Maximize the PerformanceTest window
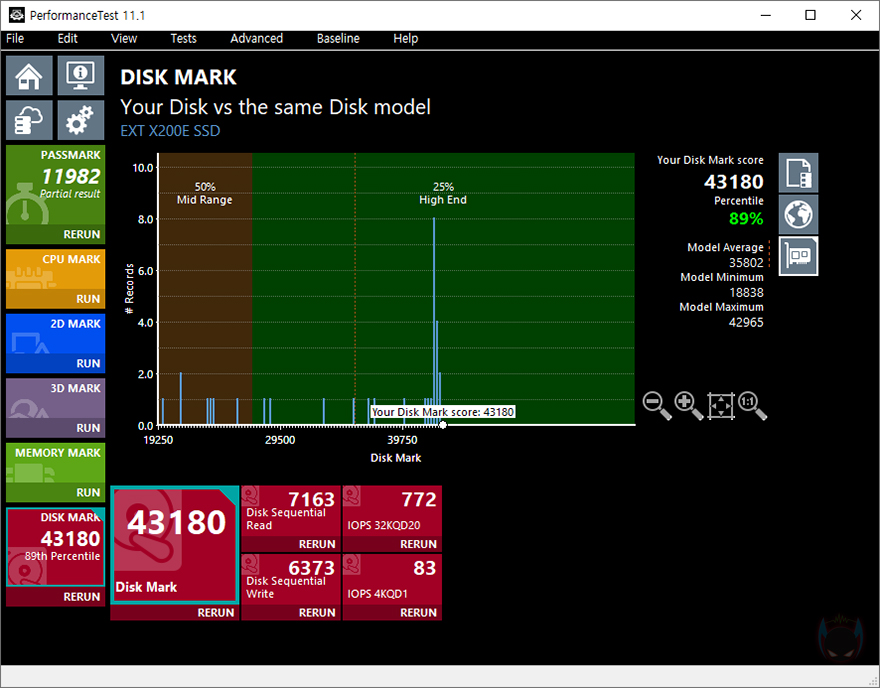The image size is (880, 688). pyautogui.click(x=810, y=15)
